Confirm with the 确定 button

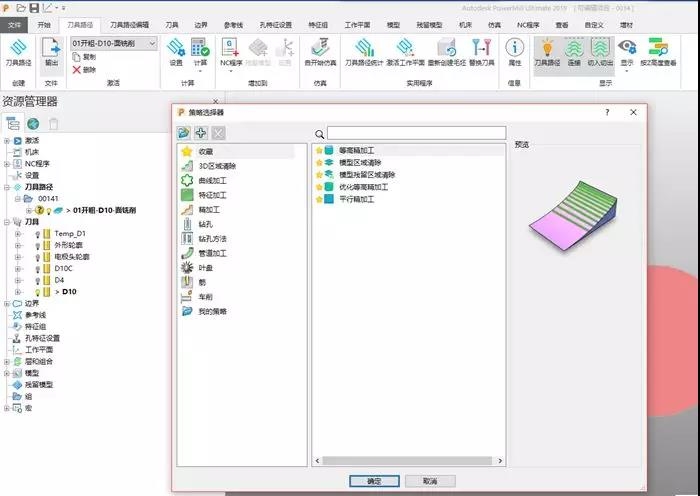point(374,481)
